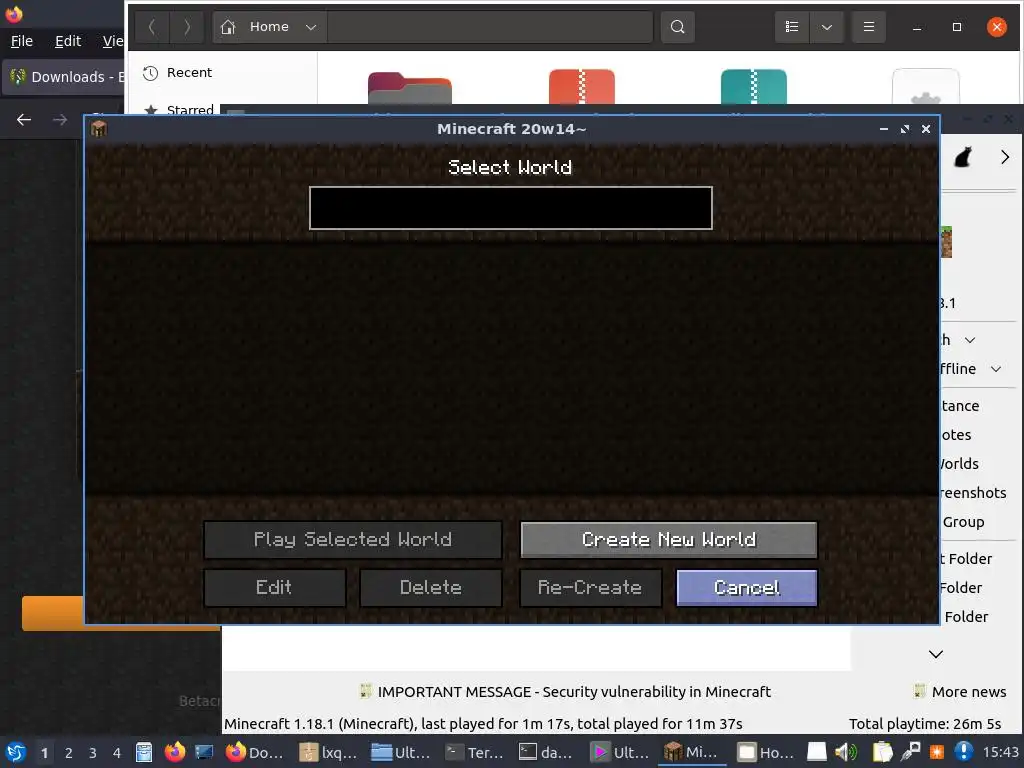Viewport: 1024px width, 768px height.
Task: Click the Edit world button
Action: click(x=274, y=588)
